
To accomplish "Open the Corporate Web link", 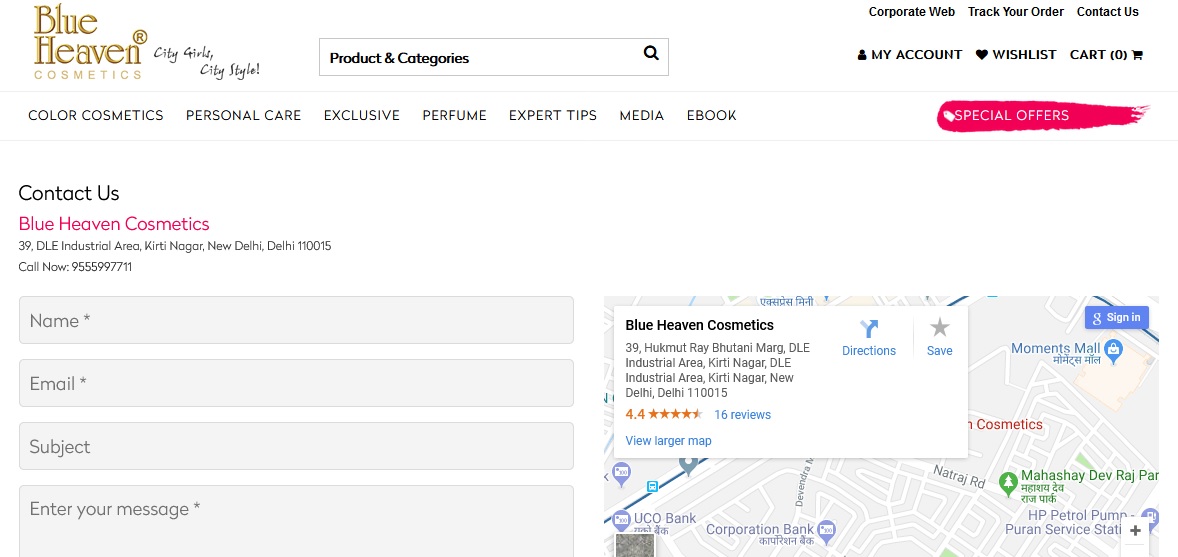I will [912, 12].
